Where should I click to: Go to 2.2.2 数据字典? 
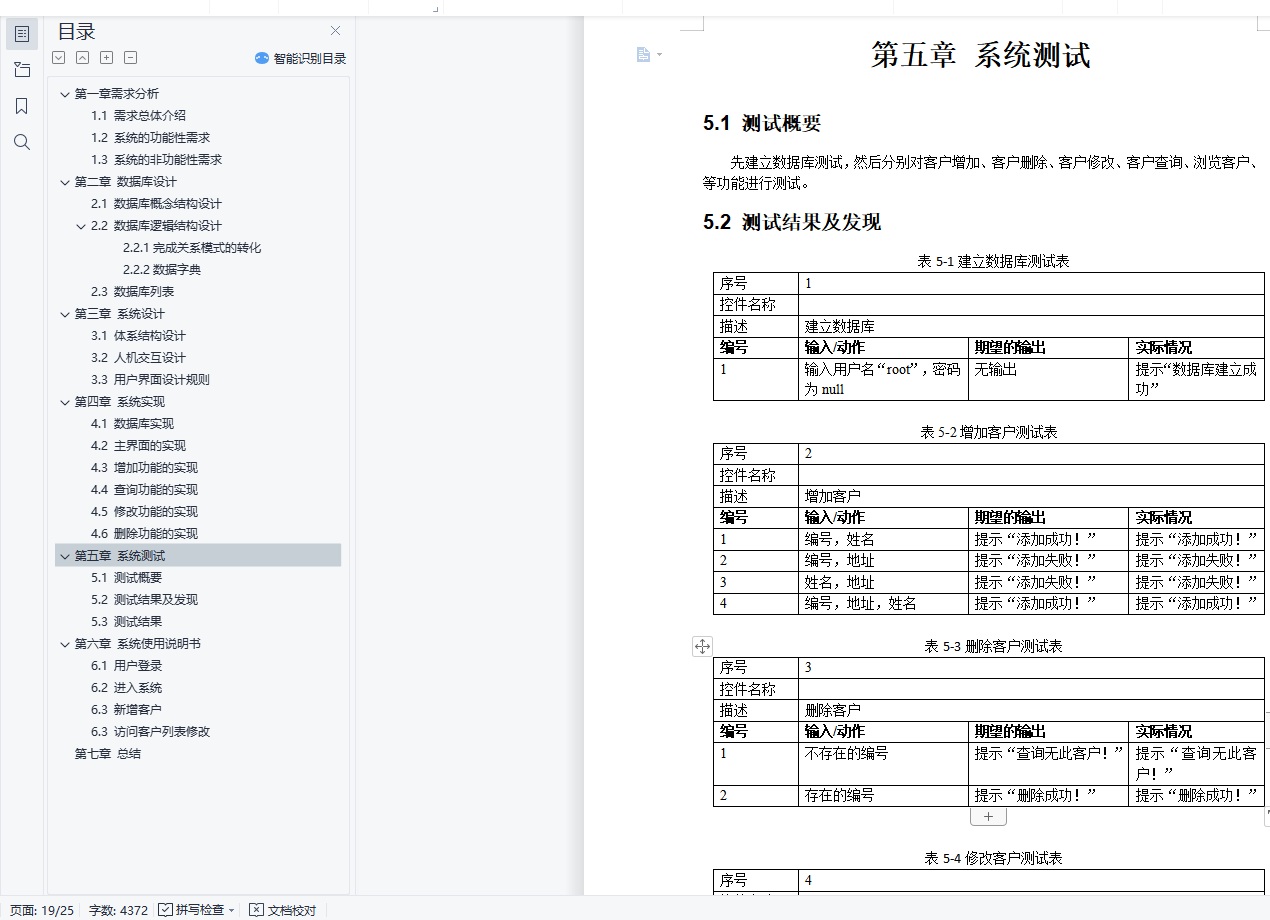pos(162,270)
